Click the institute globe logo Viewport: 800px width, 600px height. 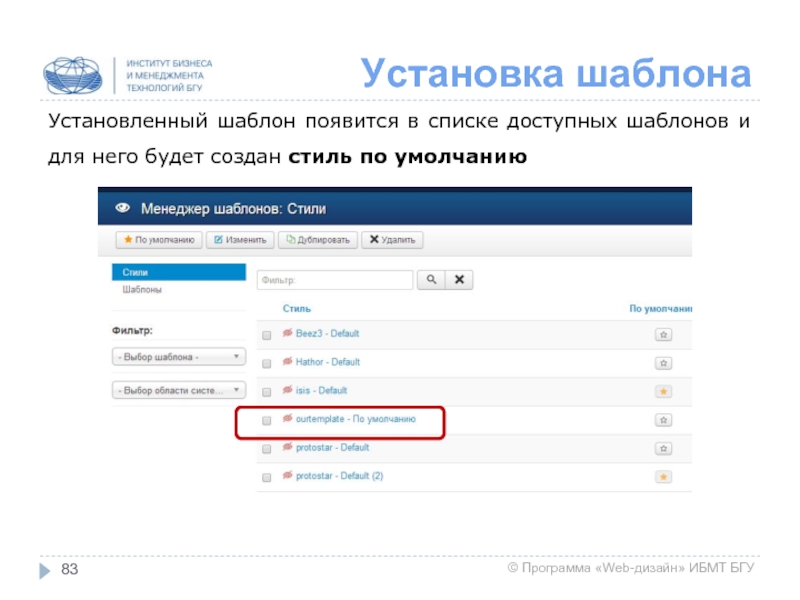[x=72, y=76]
